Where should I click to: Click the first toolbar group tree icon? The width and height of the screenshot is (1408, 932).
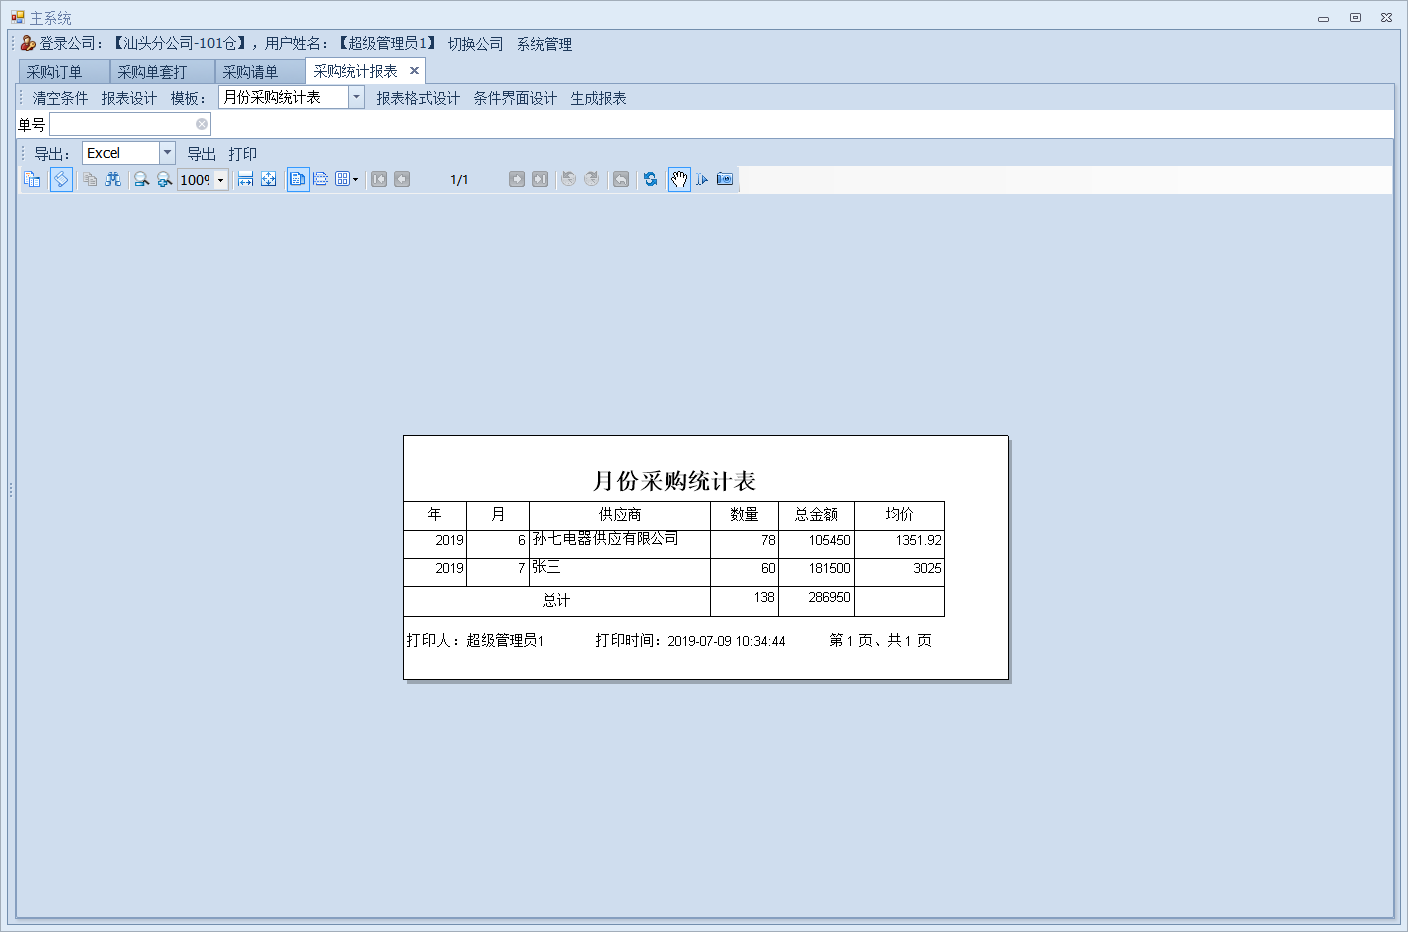pyautogui.click(x=32, y=179)
